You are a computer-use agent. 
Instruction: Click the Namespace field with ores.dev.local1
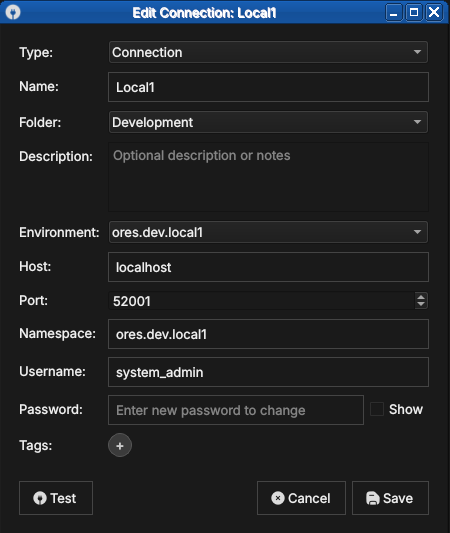coord(268,334)
